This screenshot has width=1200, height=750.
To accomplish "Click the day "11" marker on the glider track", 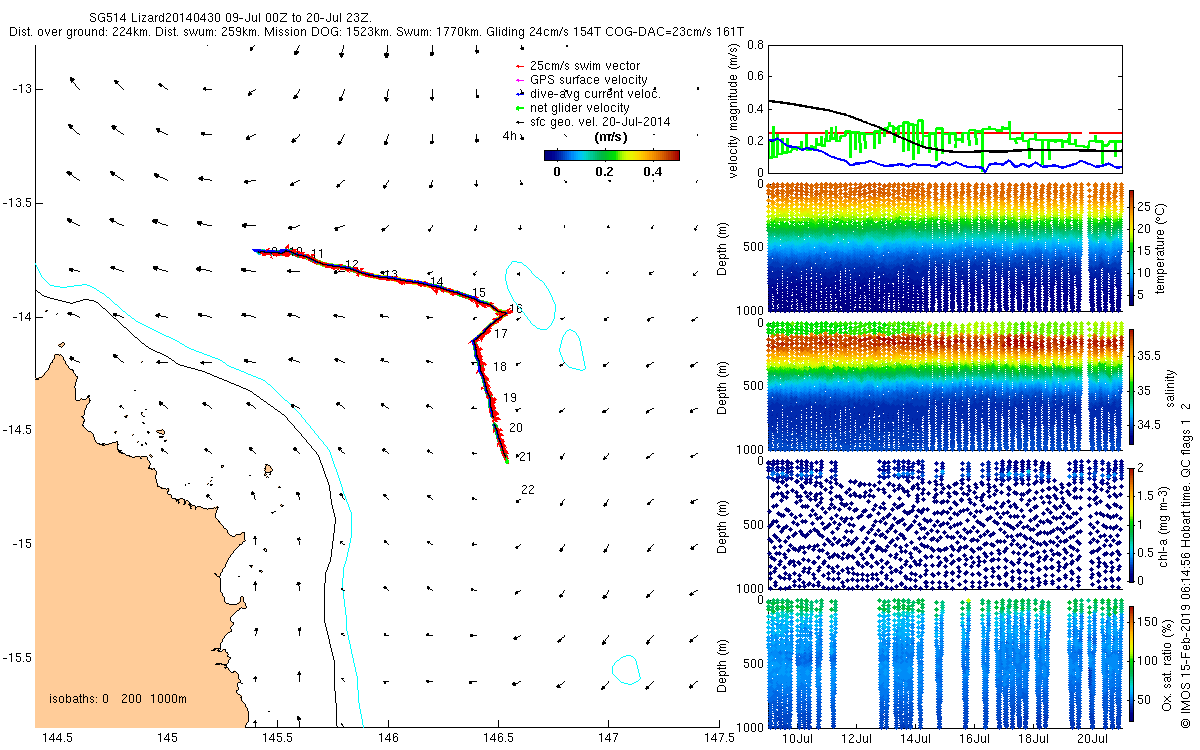I will coord(318,253).
